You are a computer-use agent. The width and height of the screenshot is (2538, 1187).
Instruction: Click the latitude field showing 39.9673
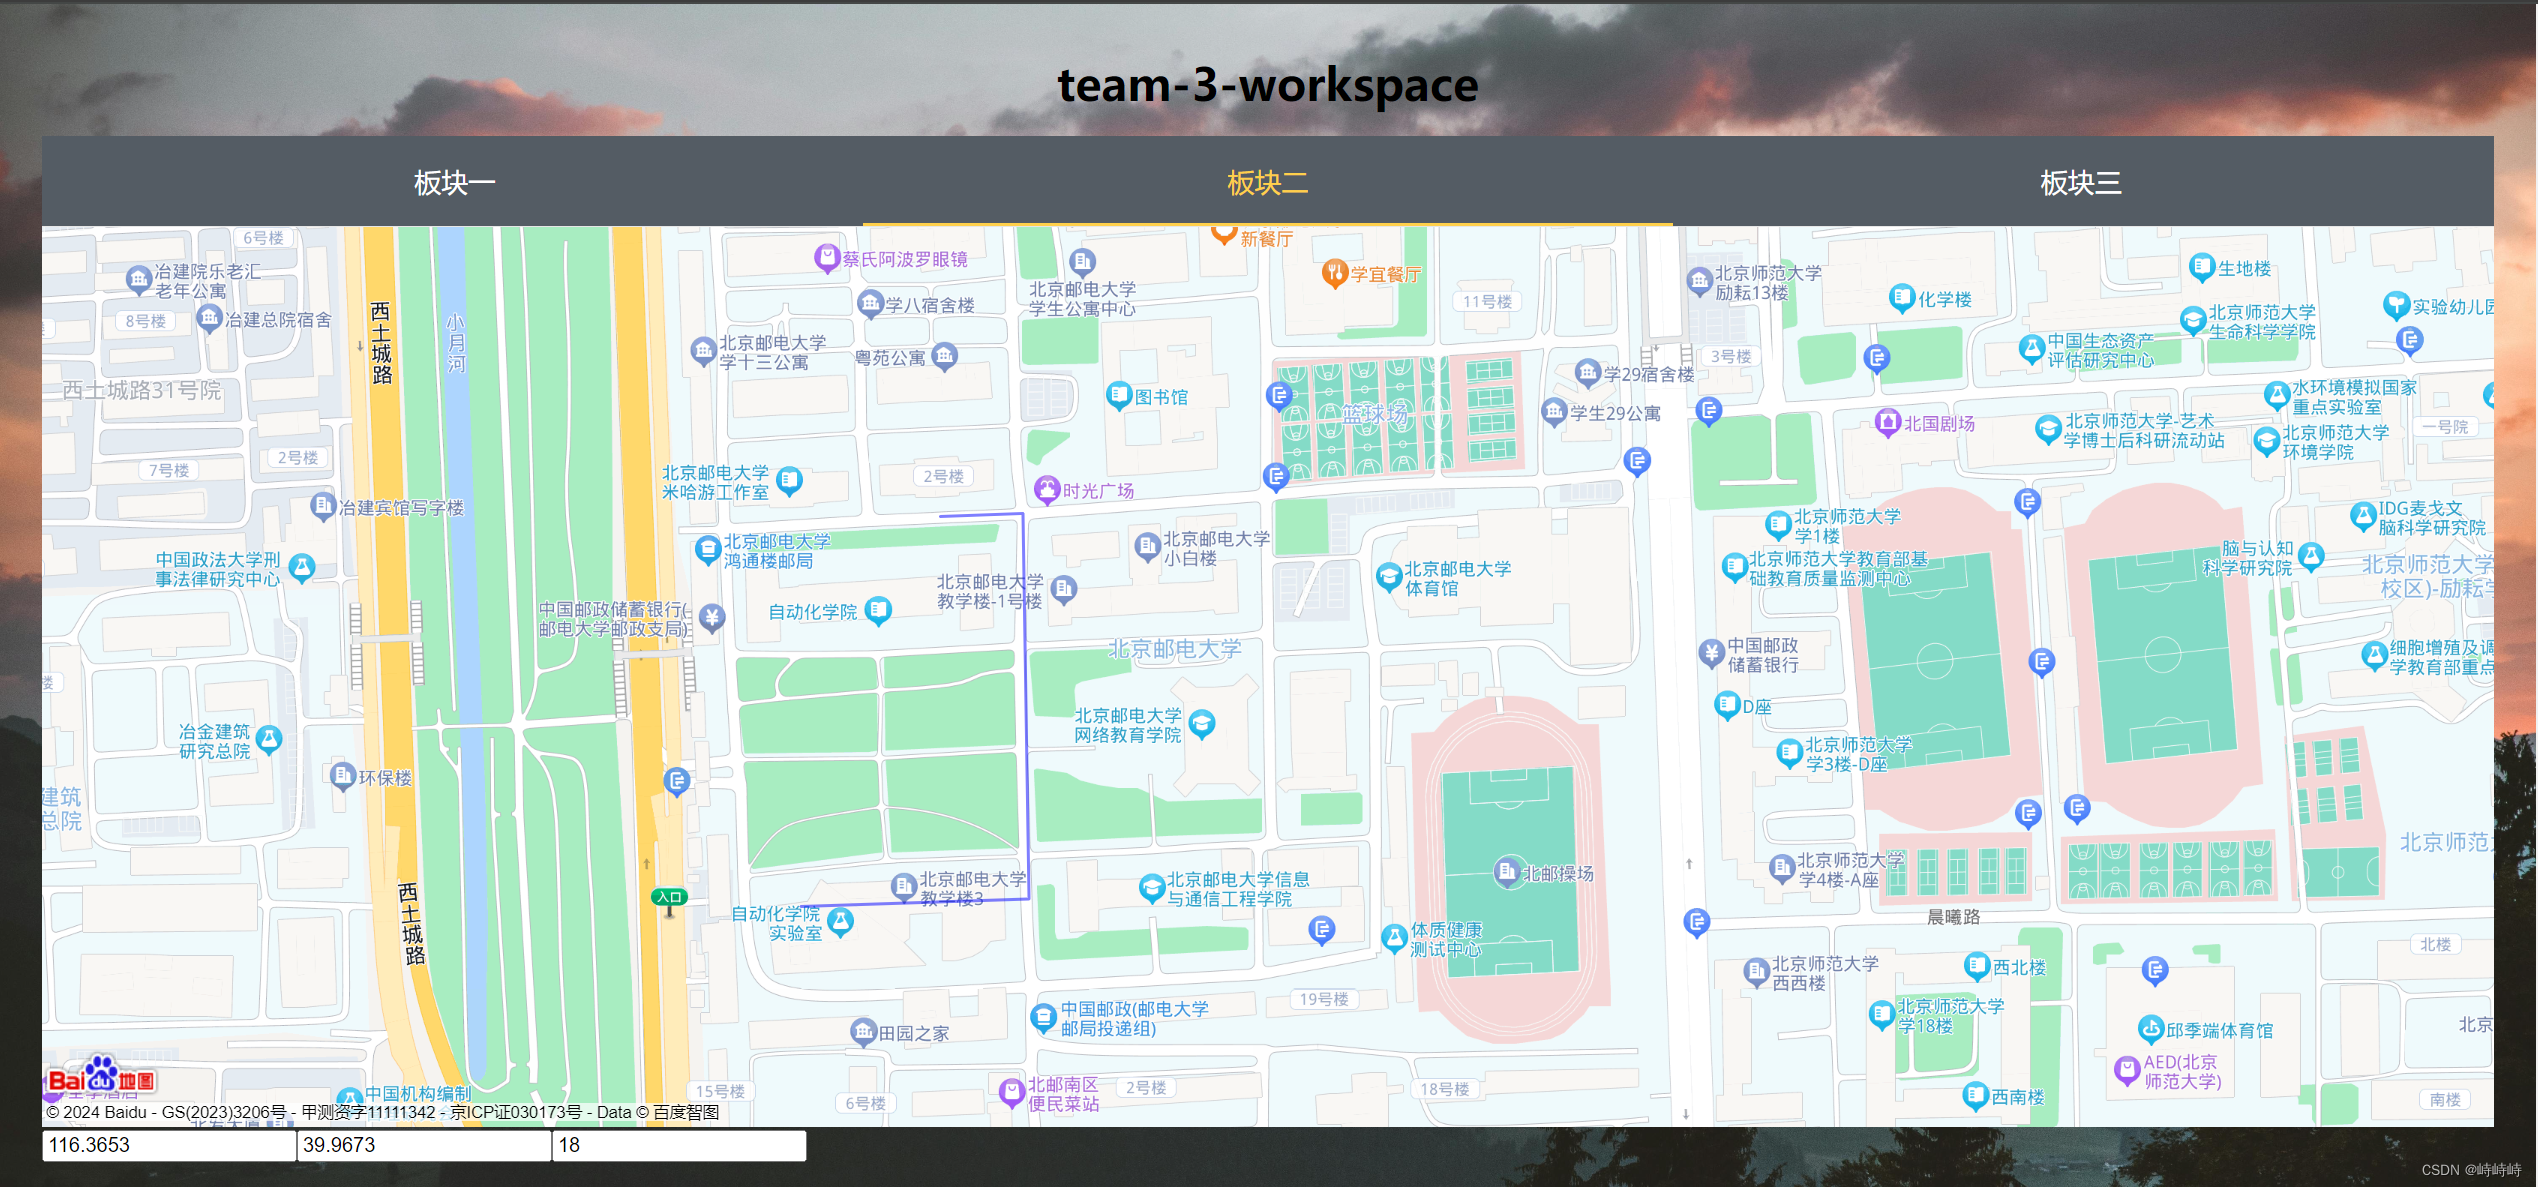424,1145
